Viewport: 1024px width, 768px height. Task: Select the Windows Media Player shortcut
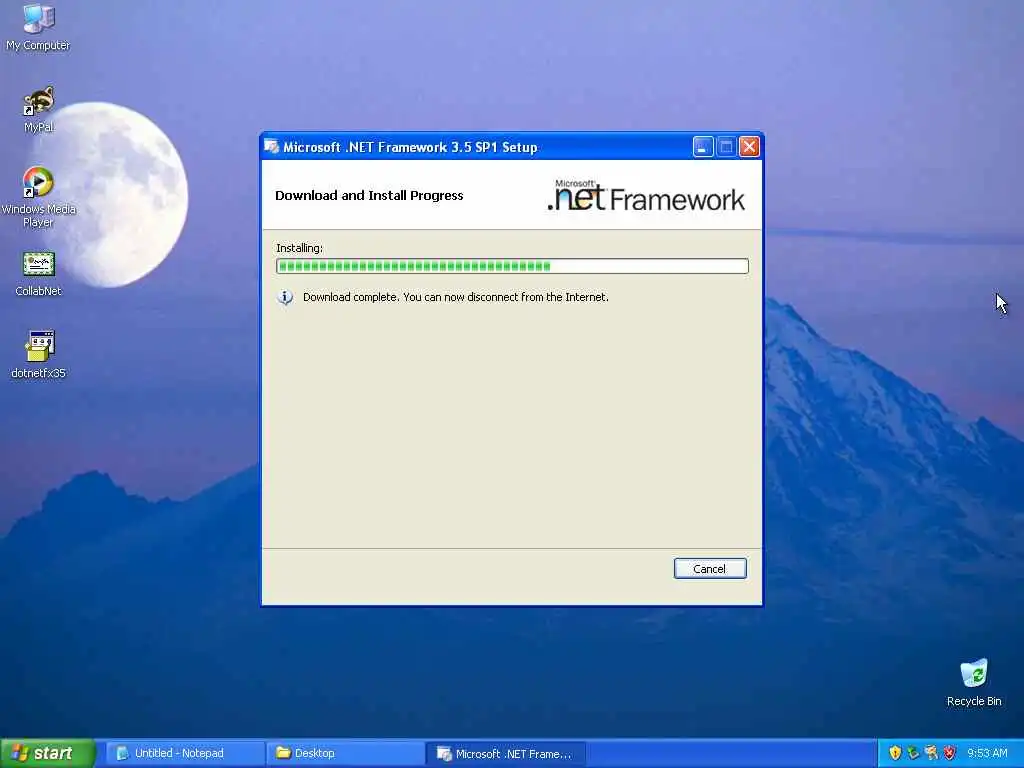pyautogui.click(x=39, y=197)
